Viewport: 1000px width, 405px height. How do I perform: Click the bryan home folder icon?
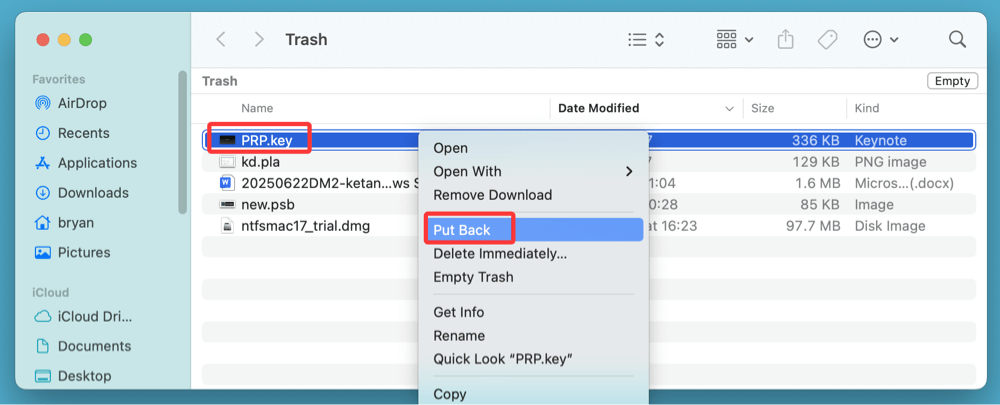[43, 223]
